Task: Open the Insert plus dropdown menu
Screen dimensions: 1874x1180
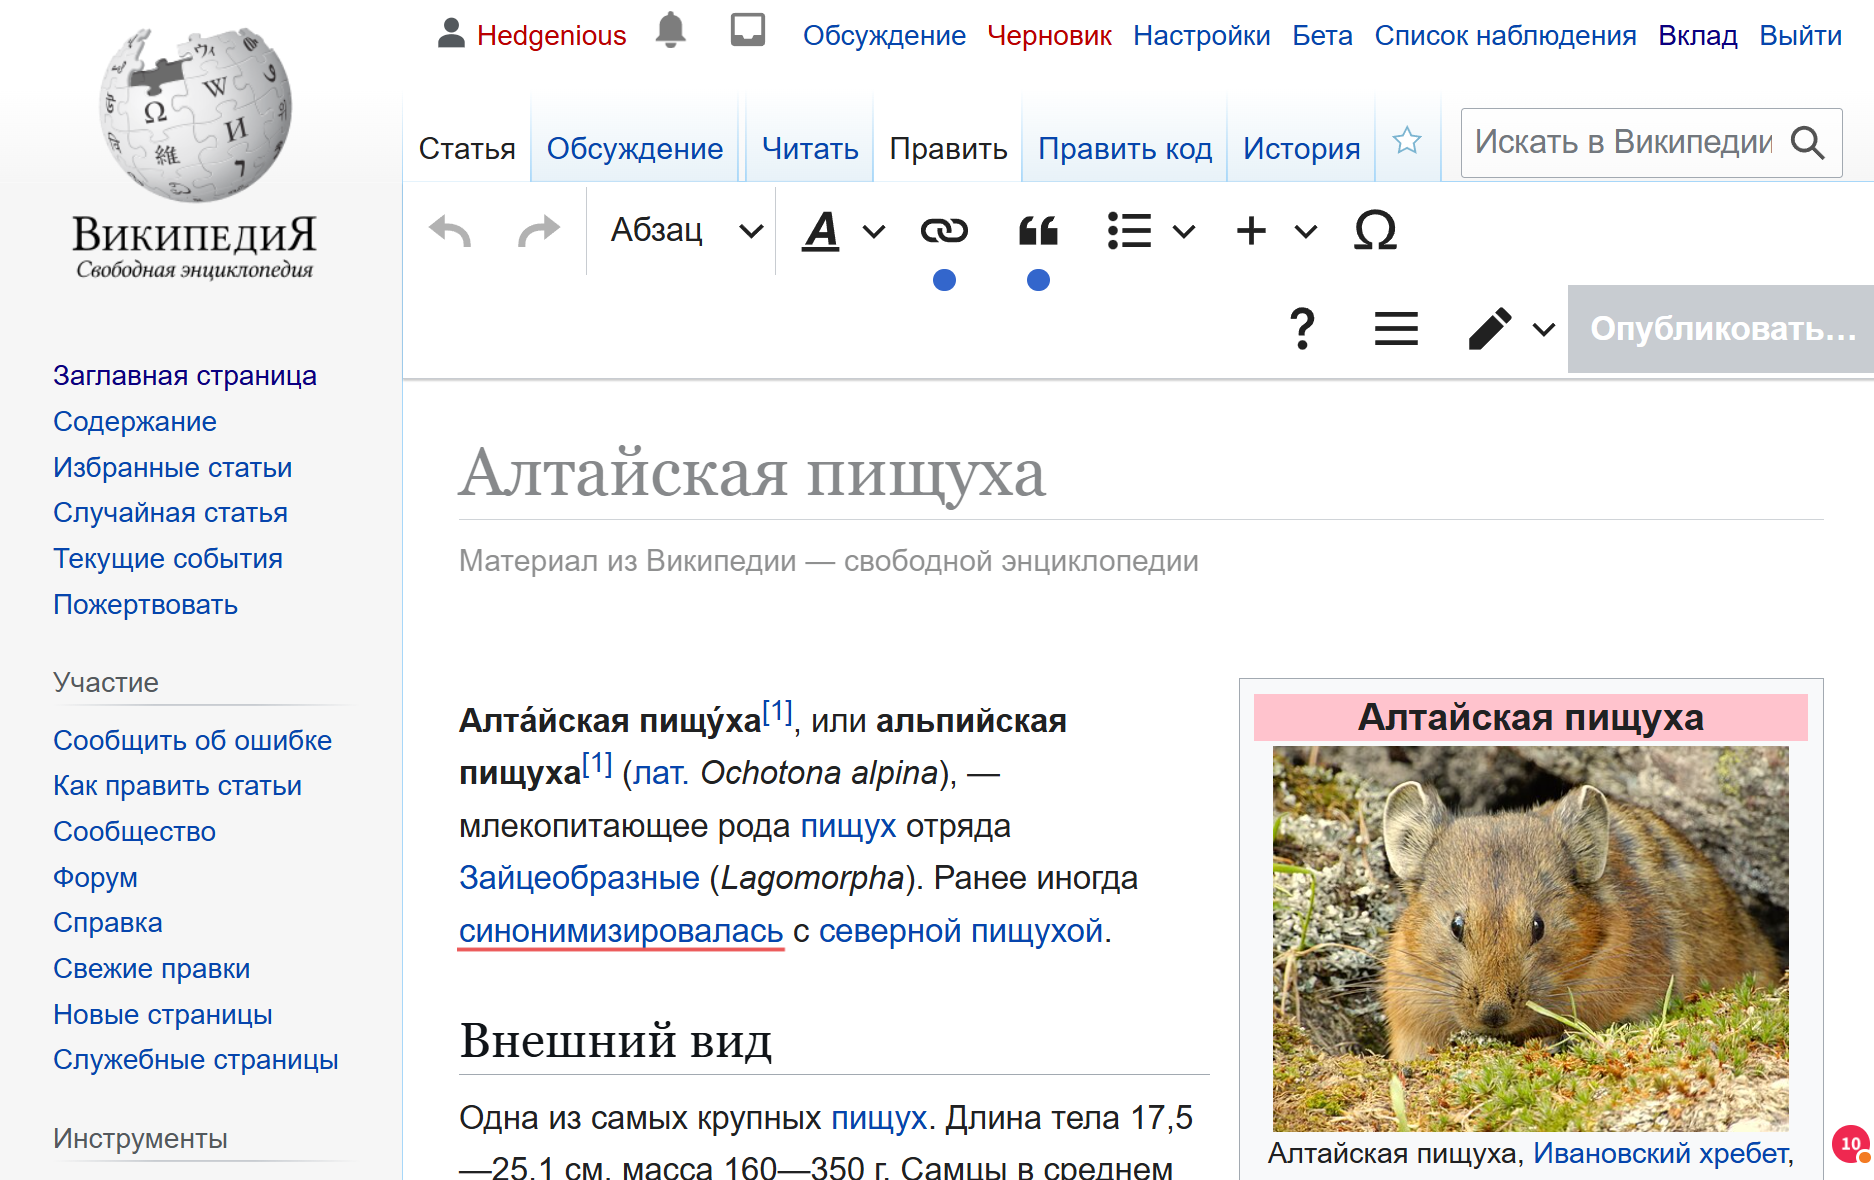Action: point(1275,231)
